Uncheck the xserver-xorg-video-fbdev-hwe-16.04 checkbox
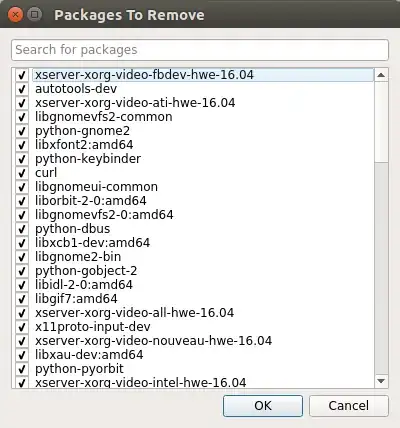400x428 pixels. click(22, 75)
